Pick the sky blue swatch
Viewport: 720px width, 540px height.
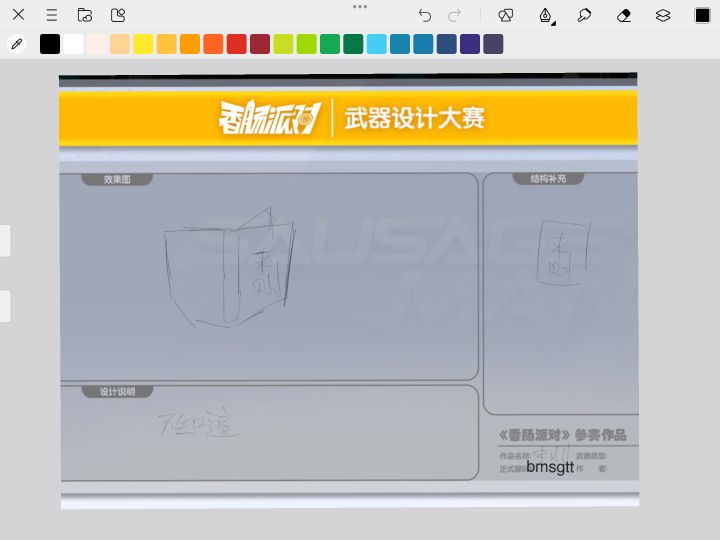(377, 44)
